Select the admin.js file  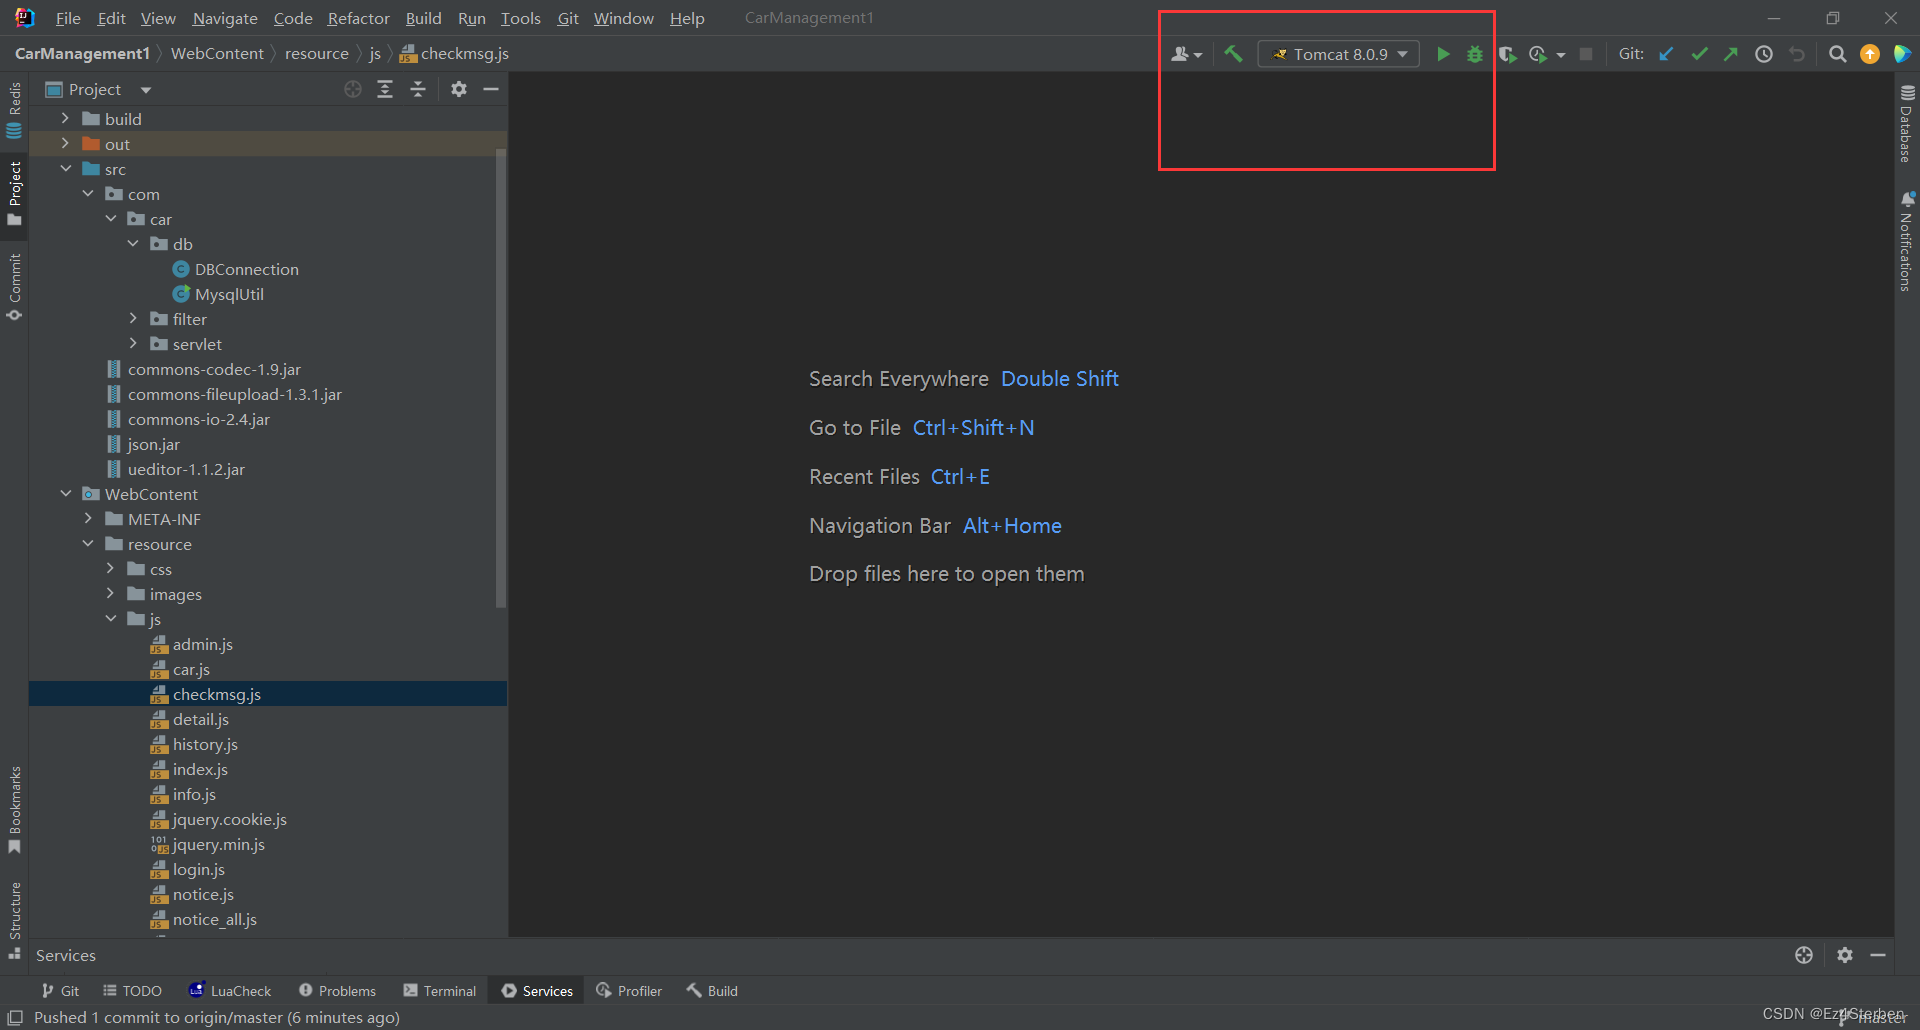[202, 644]
